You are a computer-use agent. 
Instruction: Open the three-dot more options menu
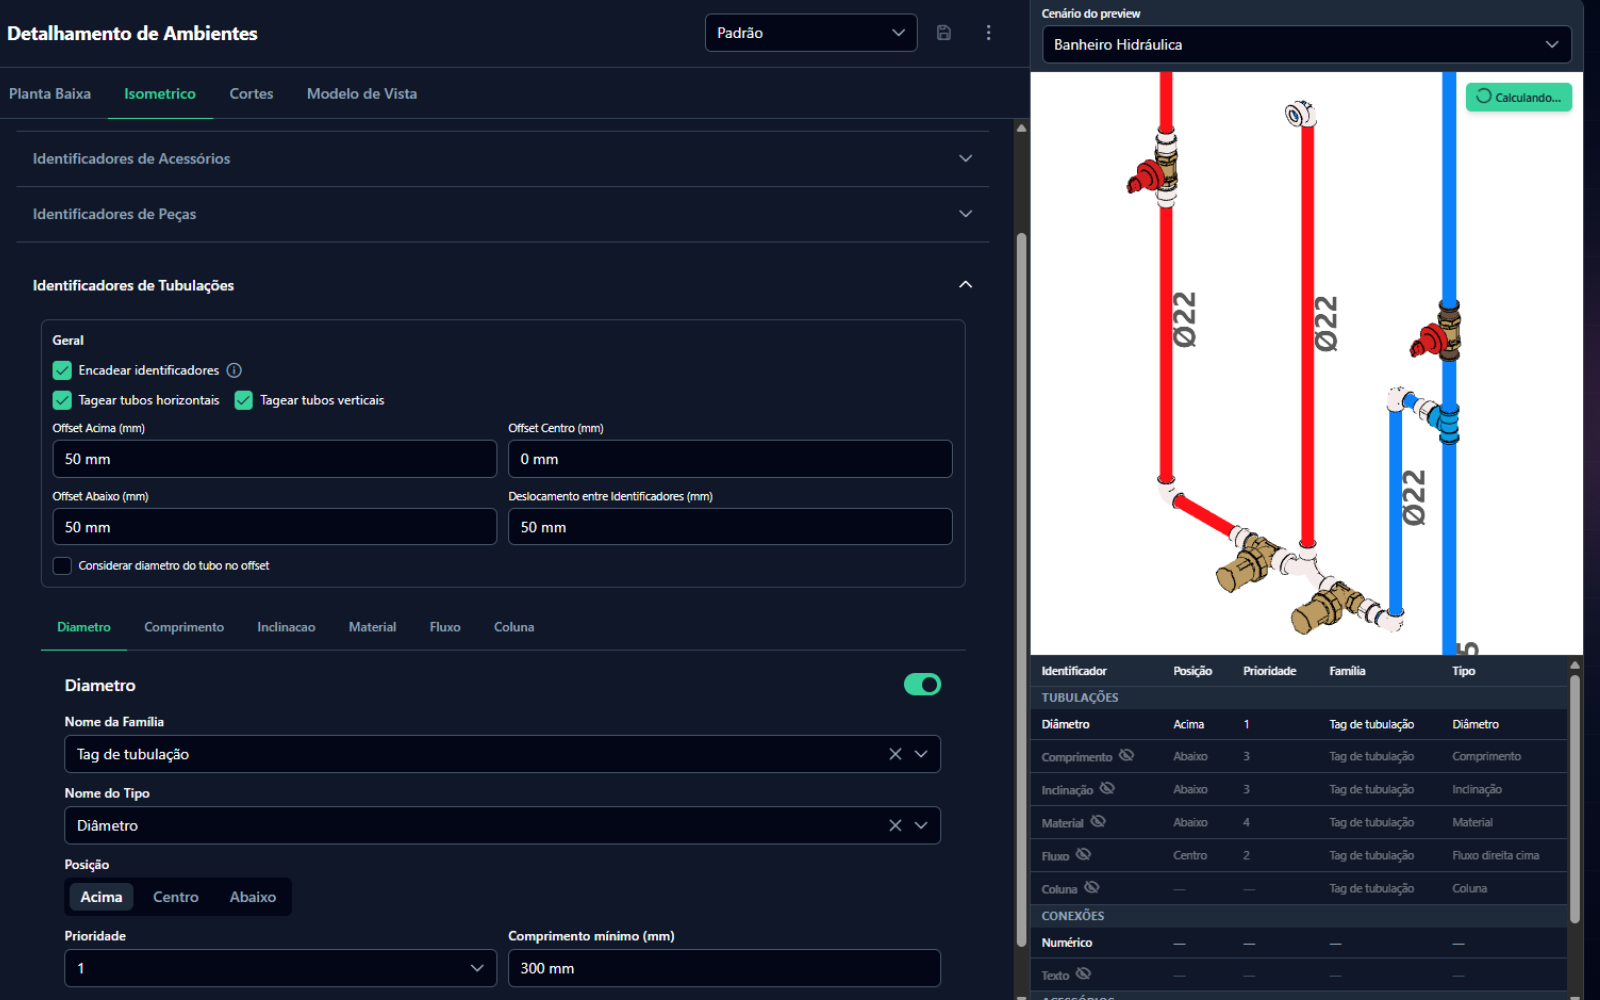tap(988, 33)
